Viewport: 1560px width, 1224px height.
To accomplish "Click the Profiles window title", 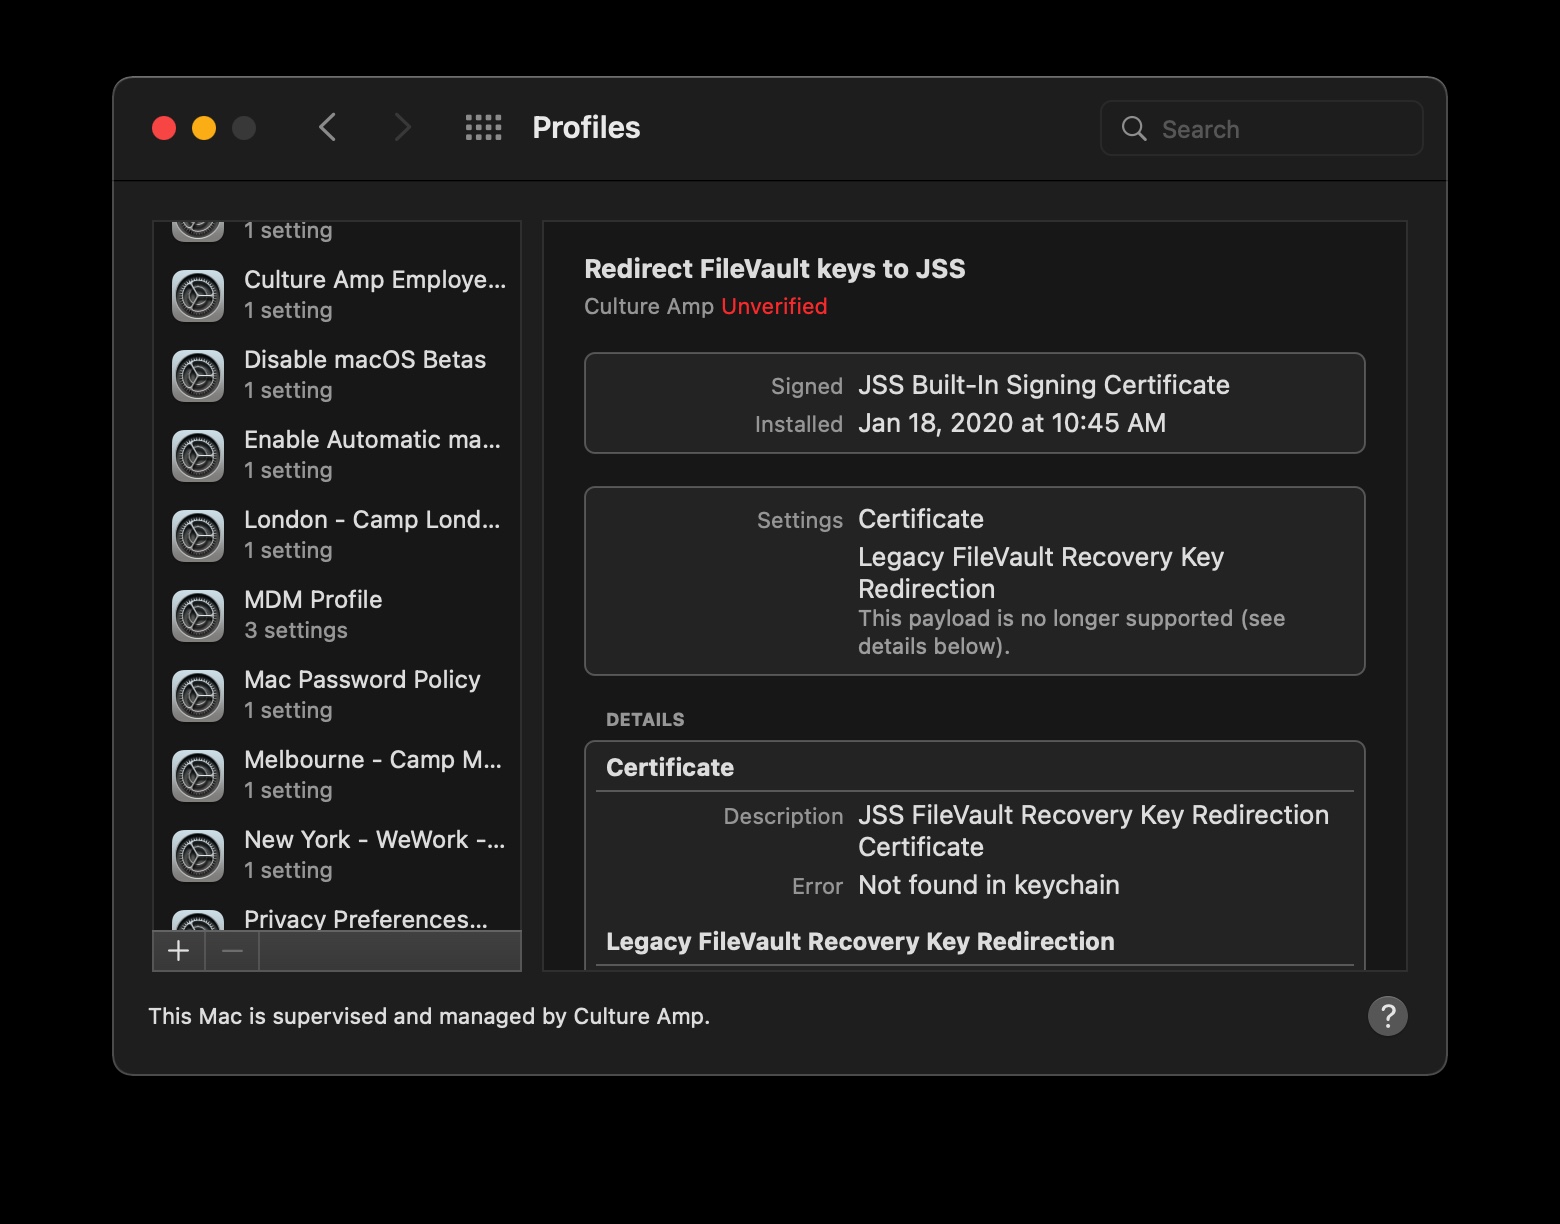I will (x=586, y=128).
